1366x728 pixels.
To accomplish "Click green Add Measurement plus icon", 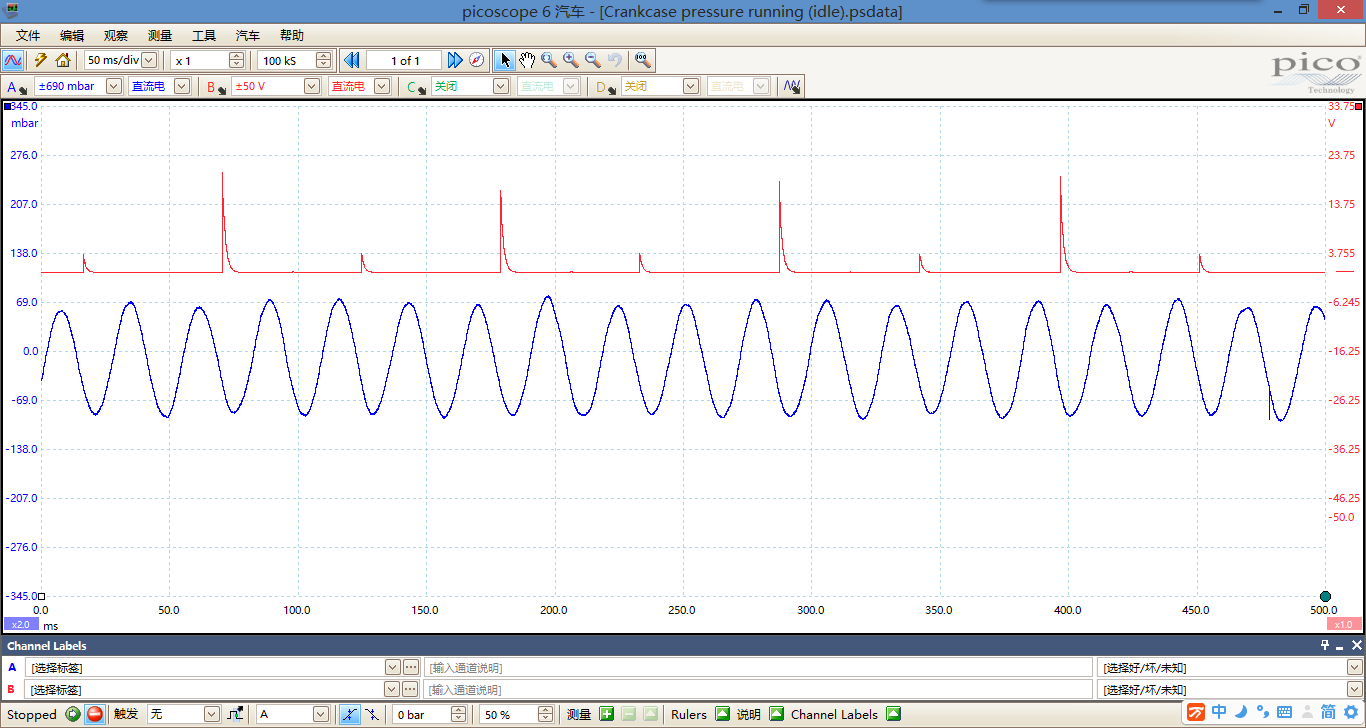I will [x=607, y=714].
